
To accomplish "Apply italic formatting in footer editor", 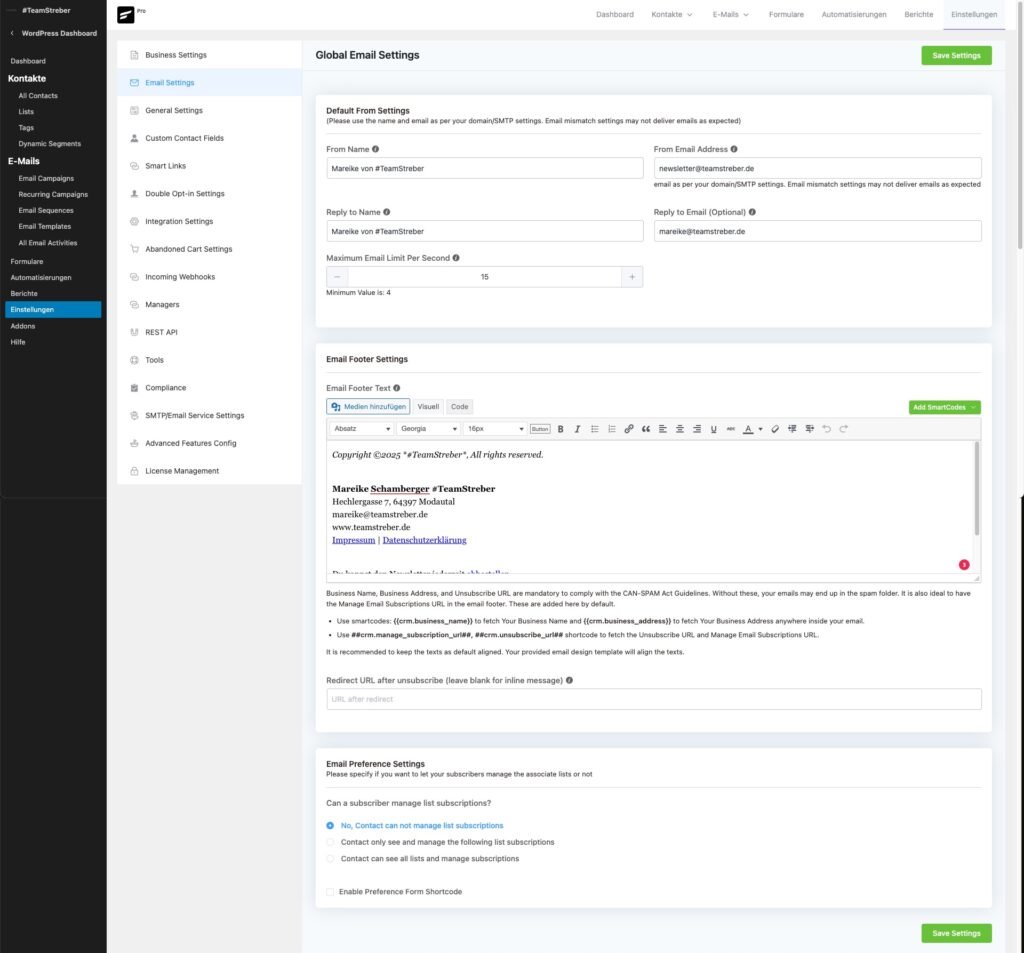I will 577,429.
